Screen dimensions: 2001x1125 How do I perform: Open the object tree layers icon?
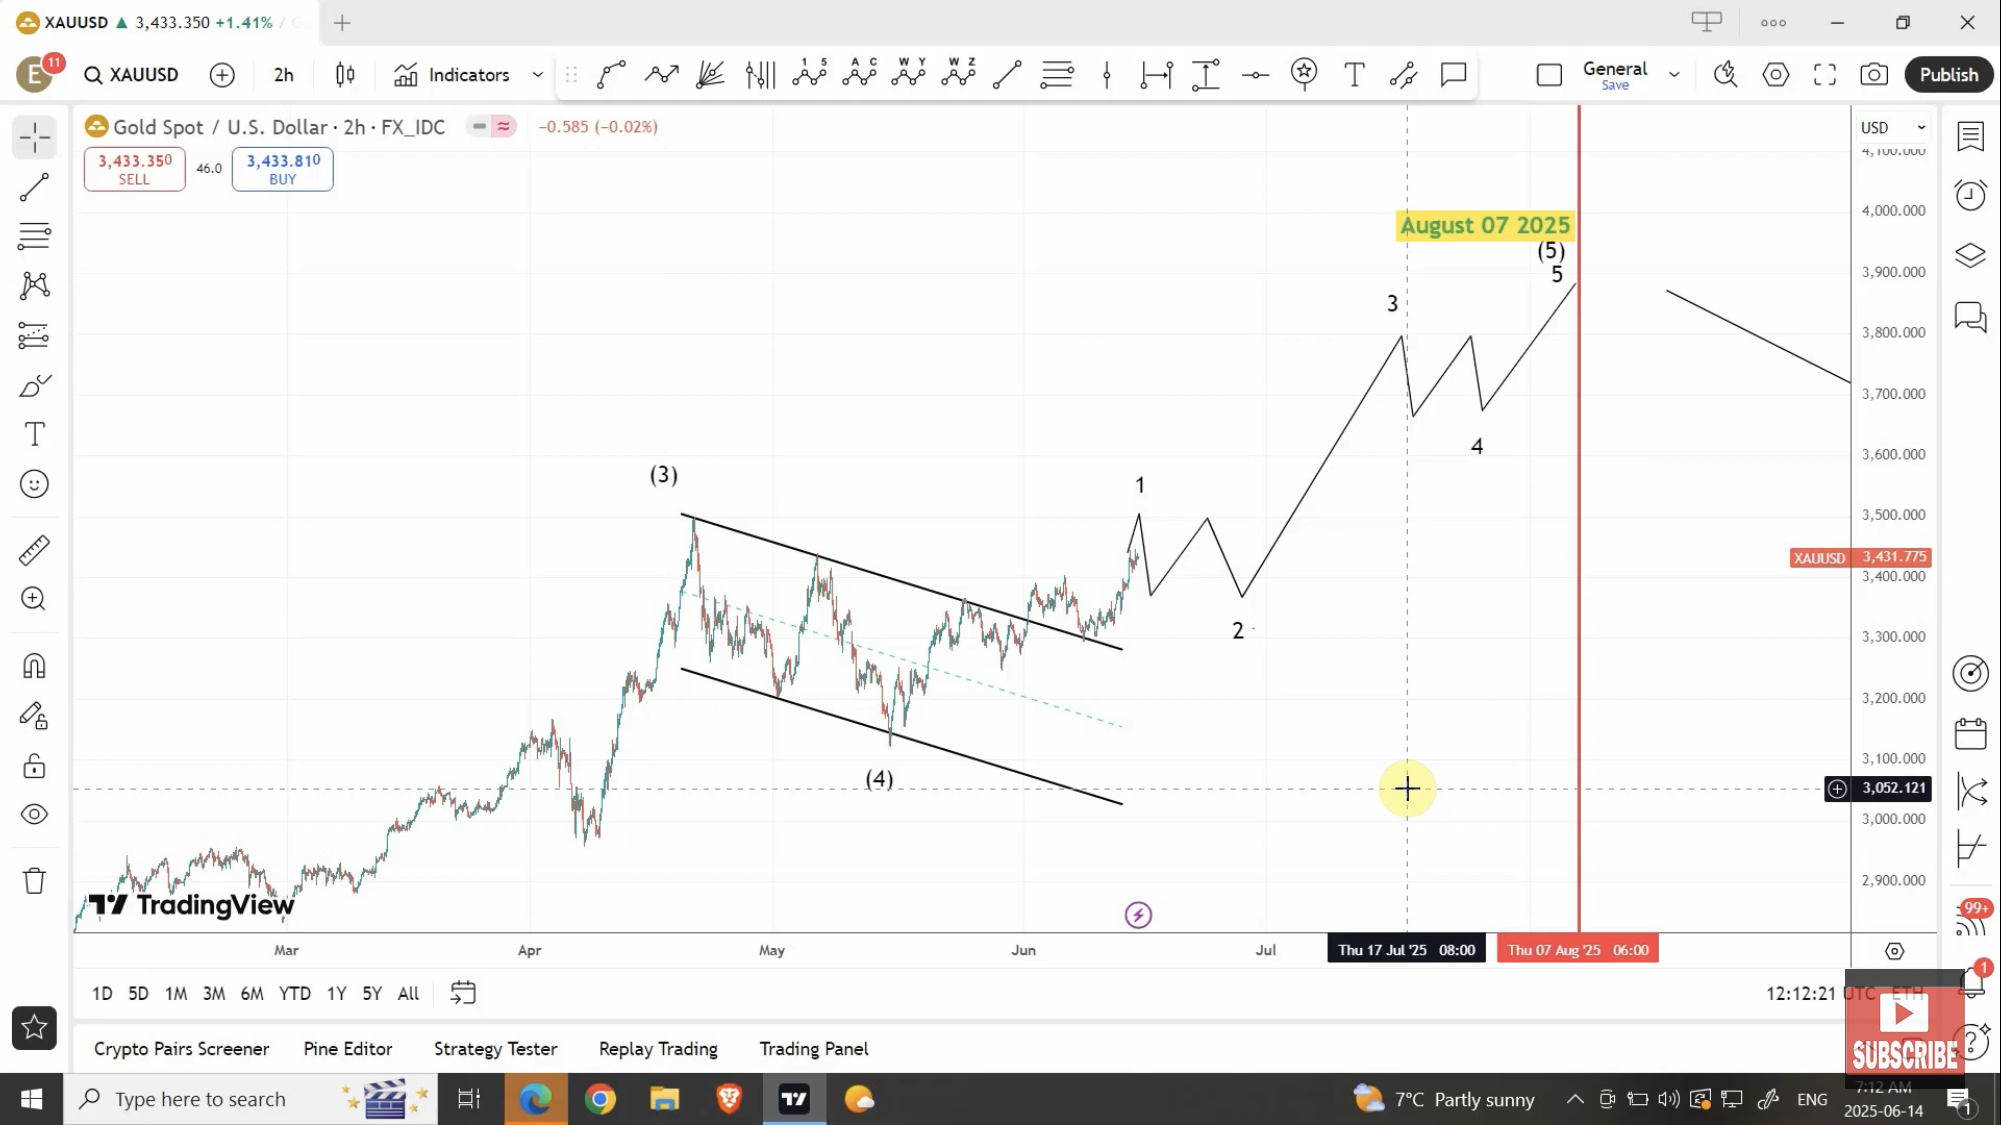1970,256
